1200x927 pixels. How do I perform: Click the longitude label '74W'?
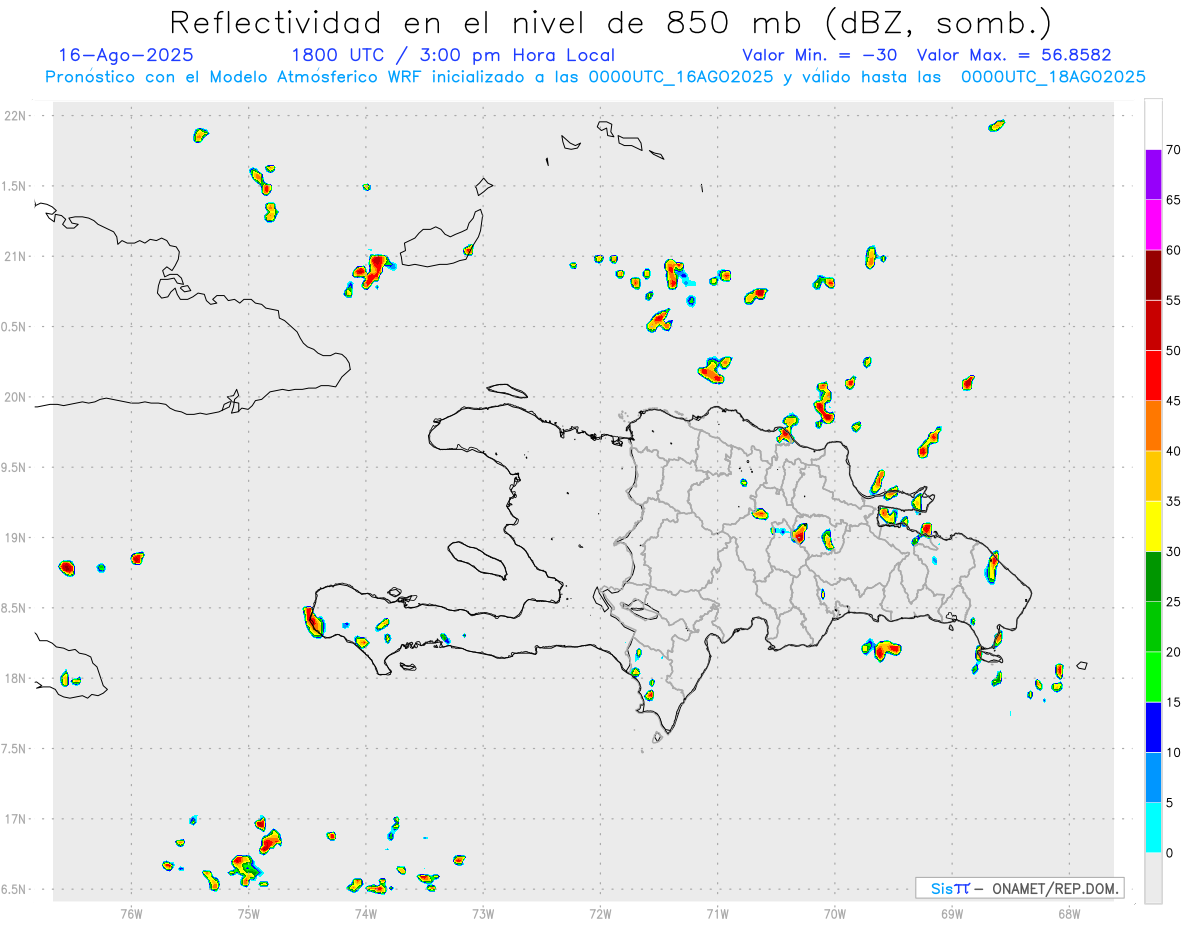[x=365, y=912]
